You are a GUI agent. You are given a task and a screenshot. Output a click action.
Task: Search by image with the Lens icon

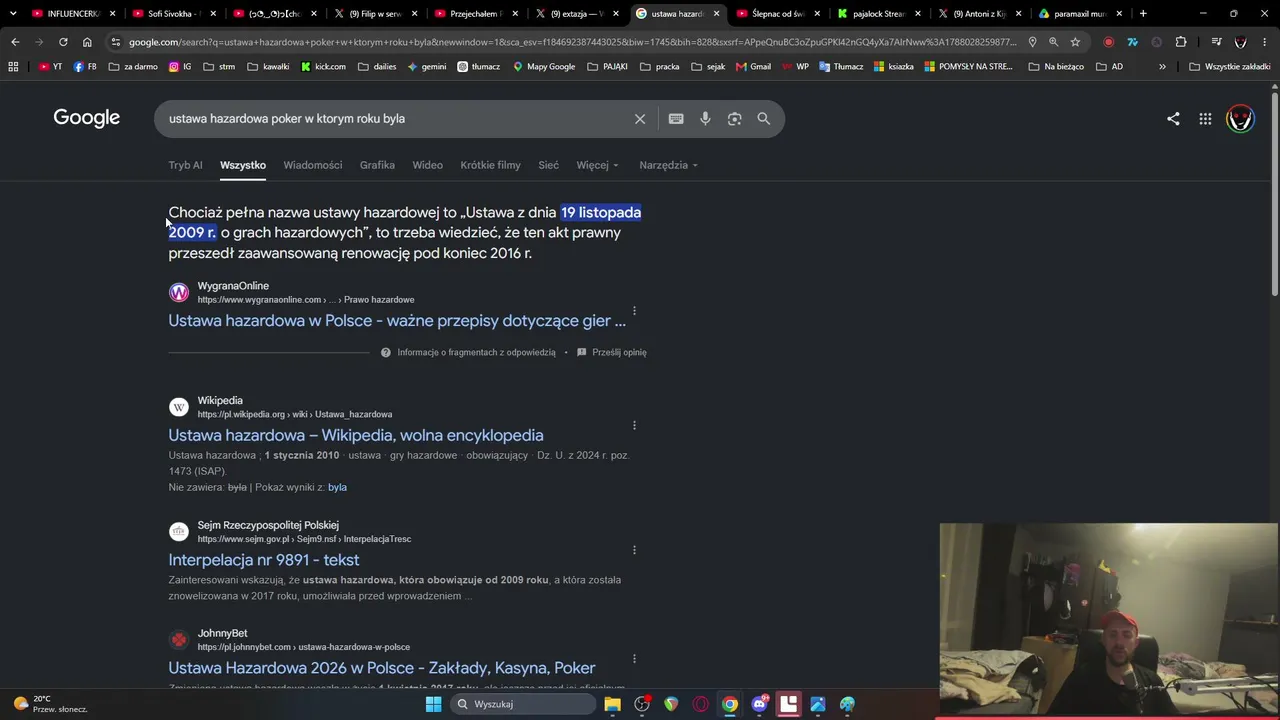click(735, 119)
